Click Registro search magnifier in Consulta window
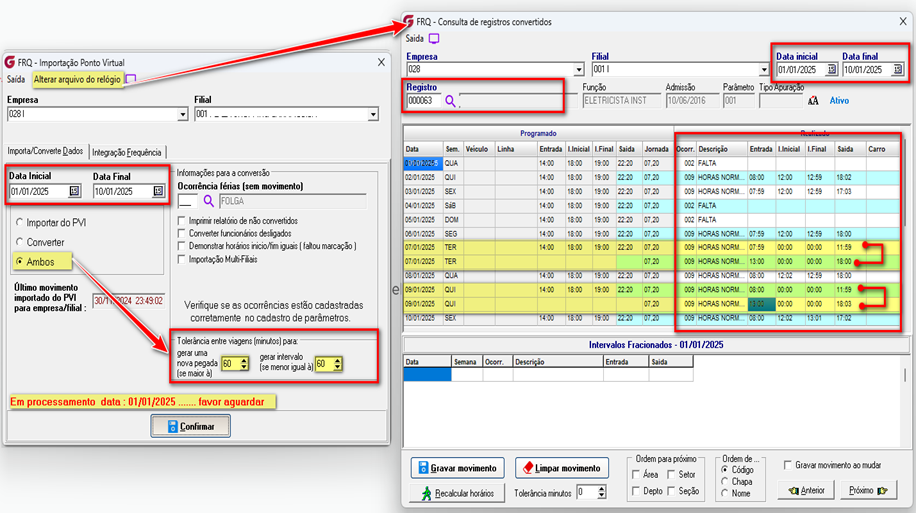This screenshot has height=513, width=916. 450,101
